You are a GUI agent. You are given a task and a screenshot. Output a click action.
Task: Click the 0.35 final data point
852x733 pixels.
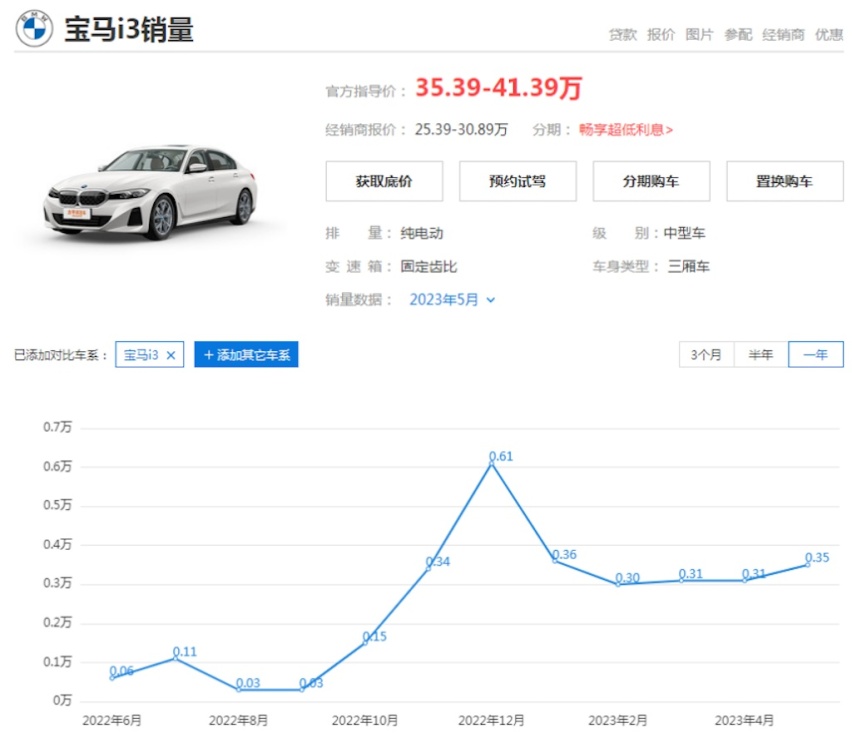pos(807,565)
